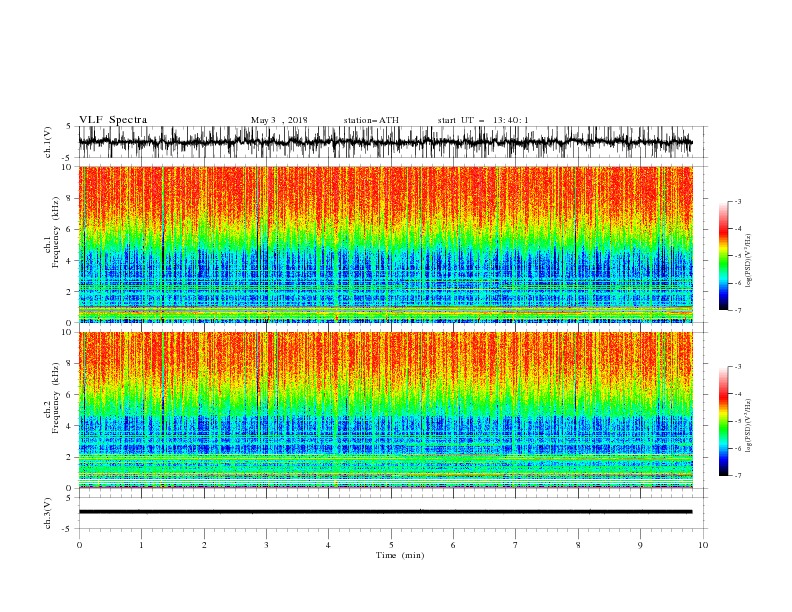792x612 pixels.
Task: Click the ch.2 spectrogram "4" kHz tick label
Action: [x=70, y=426]
